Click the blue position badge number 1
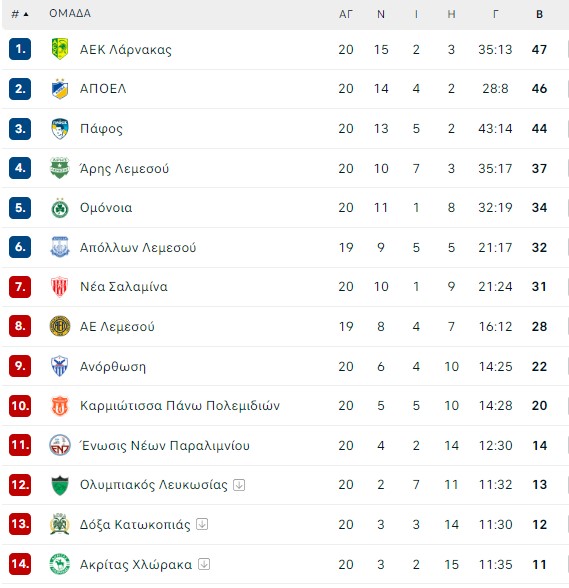 tap(20, 49)
